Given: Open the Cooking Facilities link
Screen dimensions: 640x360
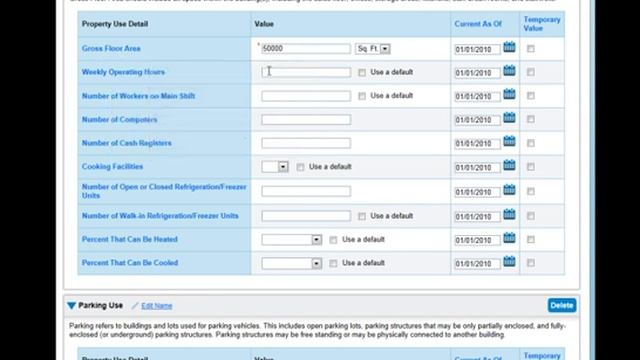Looking at the screenshot, I should pyautogui.click(x=112, y=167).
